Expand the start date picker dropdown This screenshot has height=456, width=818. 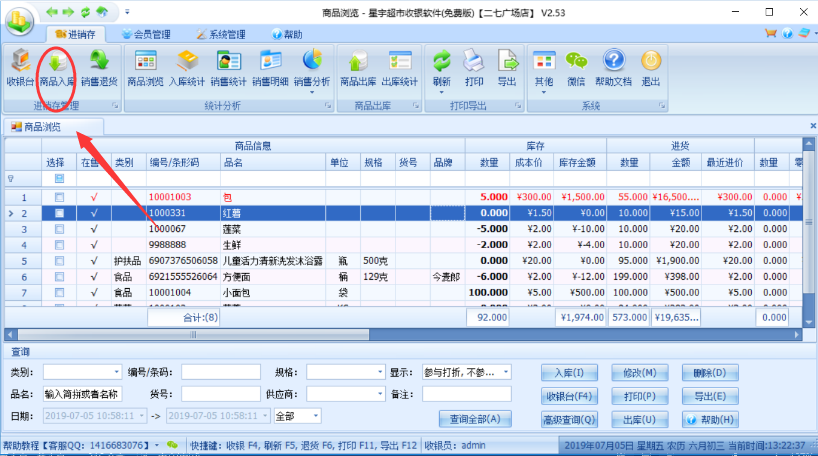click(141, 416)
